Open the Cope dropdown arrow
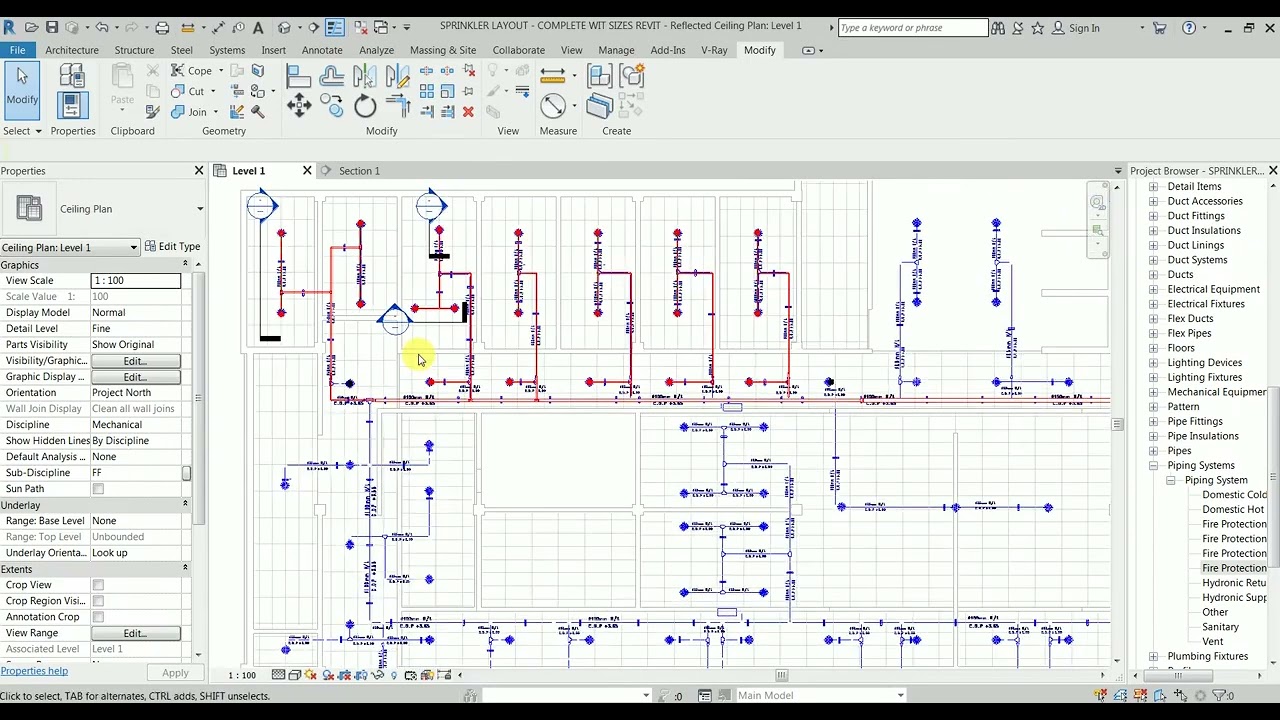Viewport: 1280px width, 720px height. pos(221,71)
